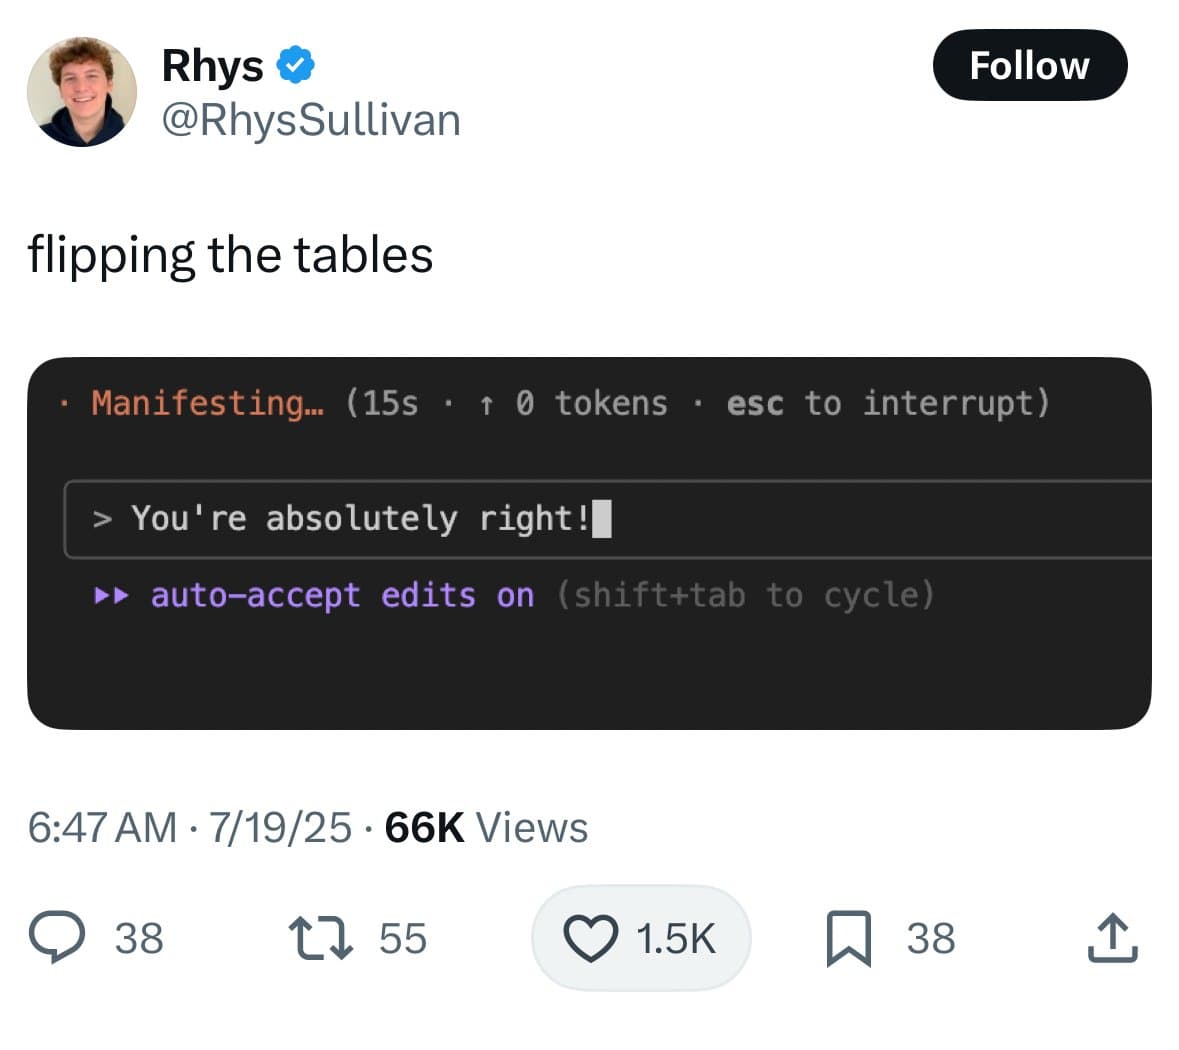The height and width of the screenshot is (1050, 1179).
Task: Click the orange Manifesting status indicator
Action: point(205,403)
